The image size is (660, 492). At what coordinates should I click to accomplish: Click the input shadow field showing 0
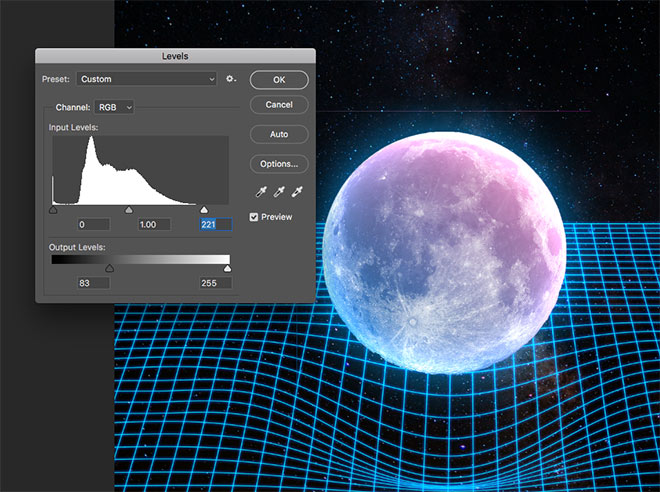[x=93, y=224]
